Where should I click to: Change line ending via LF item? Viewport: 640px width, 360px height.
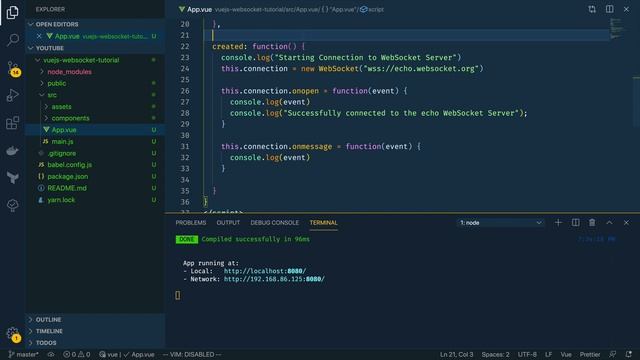548,354
